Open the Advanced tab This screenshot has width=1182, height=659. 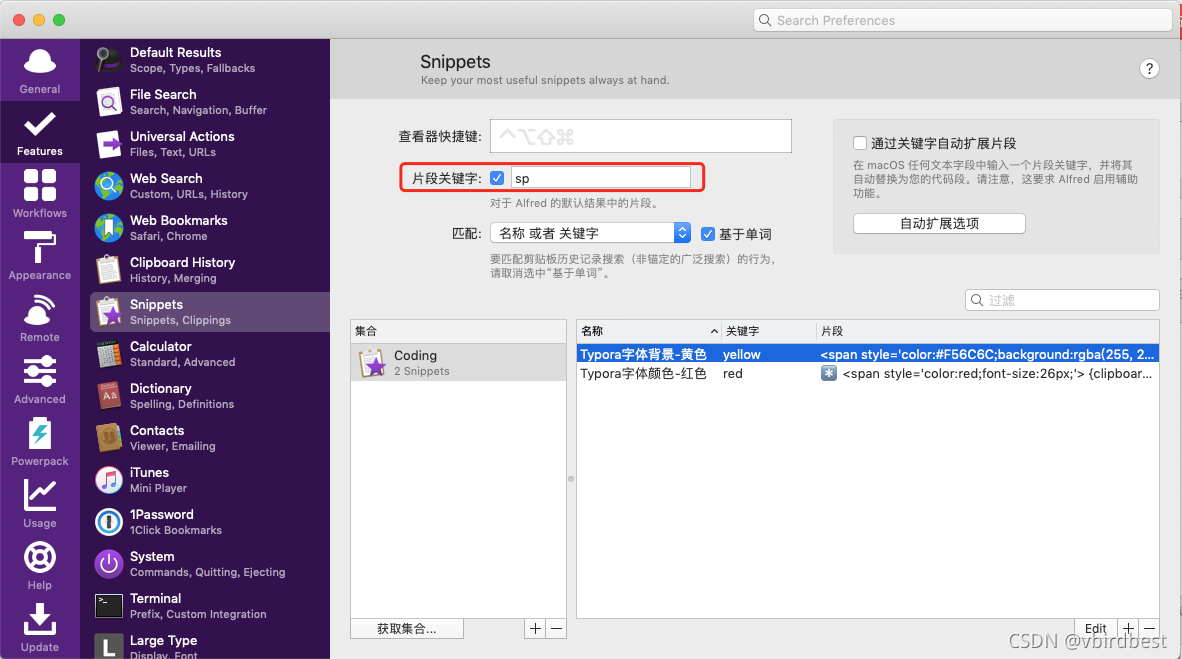click(39, 380)
